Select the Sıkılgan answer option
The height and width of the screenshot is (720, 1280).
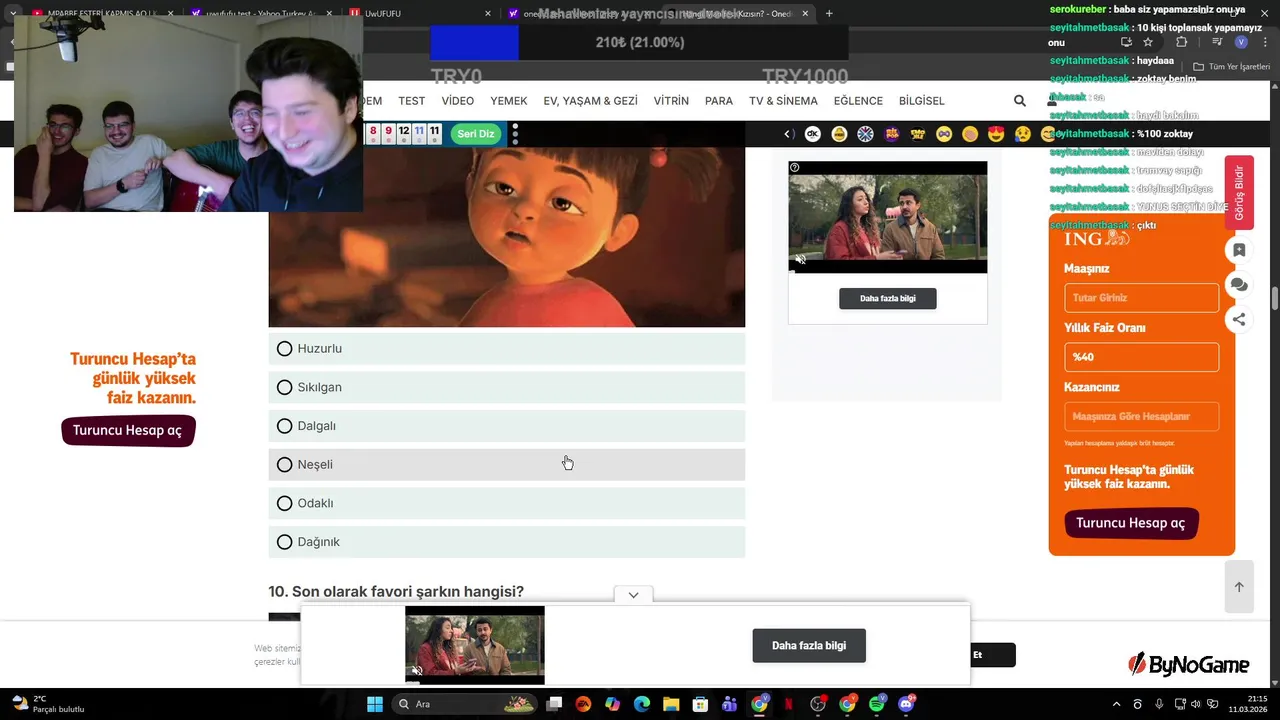[507, 387]
